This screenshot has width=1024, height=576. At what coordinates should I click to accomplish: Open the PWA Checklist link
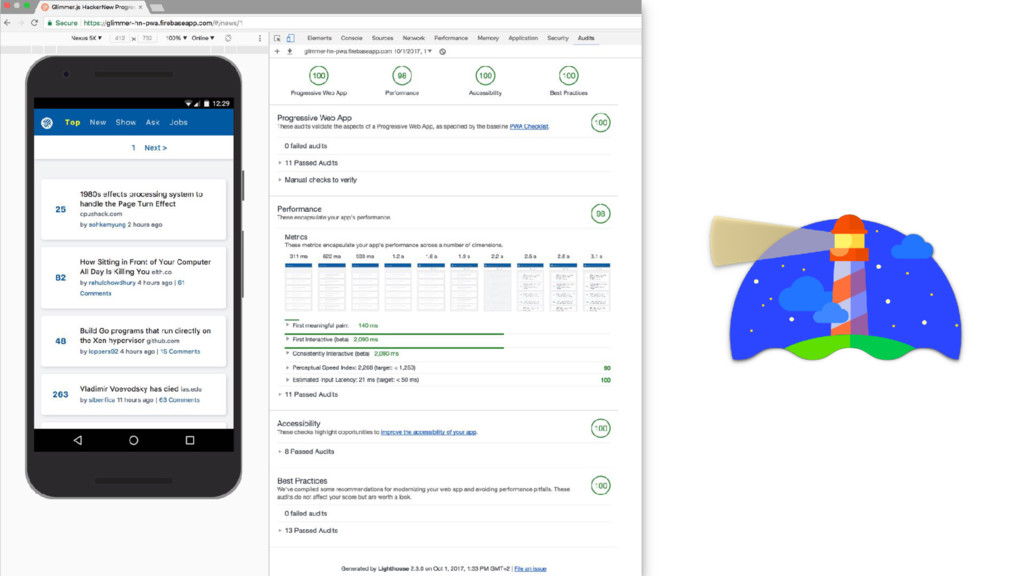529,127
